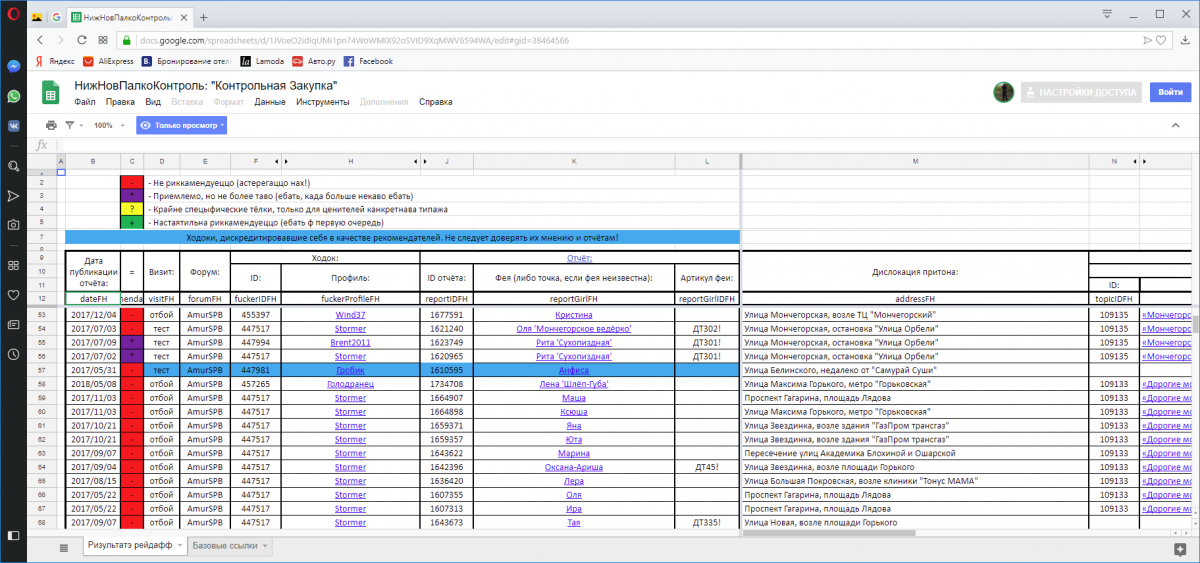Open Facebook Messenger in the Opera sidebar
Viewport: 1200px width, 563px height.
tap(14, 67)
